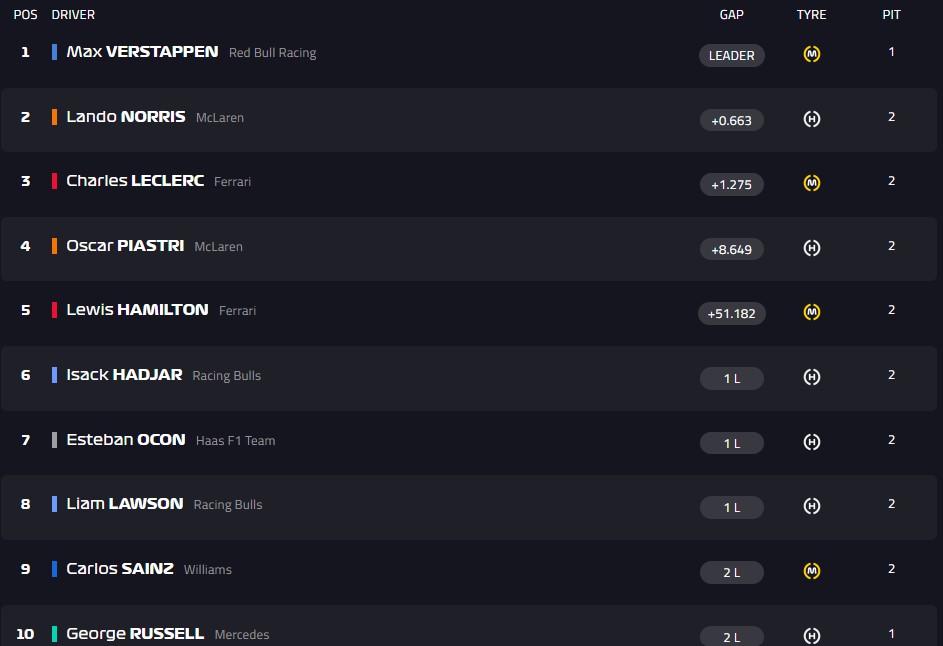943x646 pixels.
Task: Select the Max Verstappen driver name
Action: [x=142, y=52]
